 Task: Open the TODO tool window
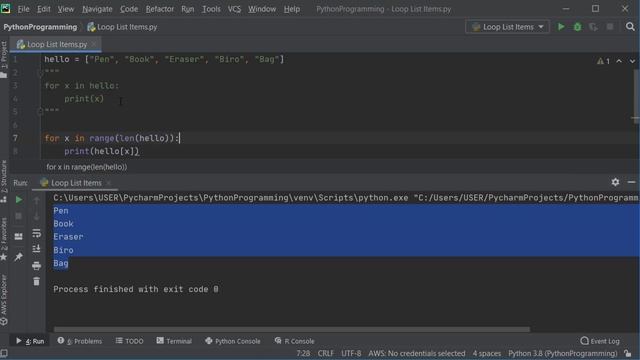coord(129,341)
